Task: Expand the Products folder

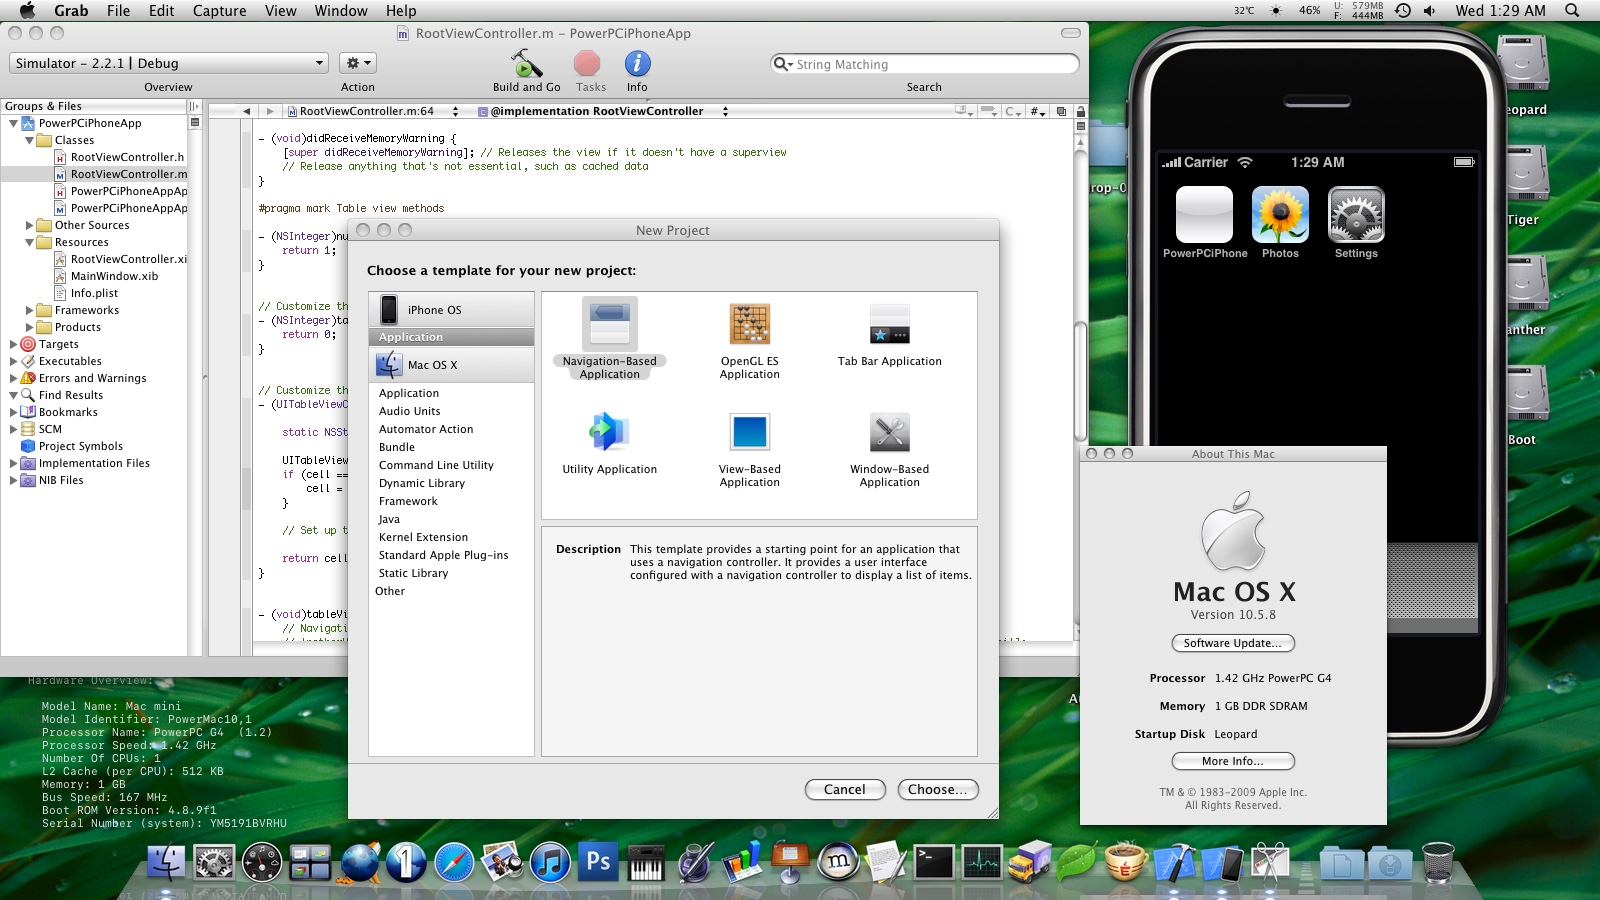Action: click(29, 327)
